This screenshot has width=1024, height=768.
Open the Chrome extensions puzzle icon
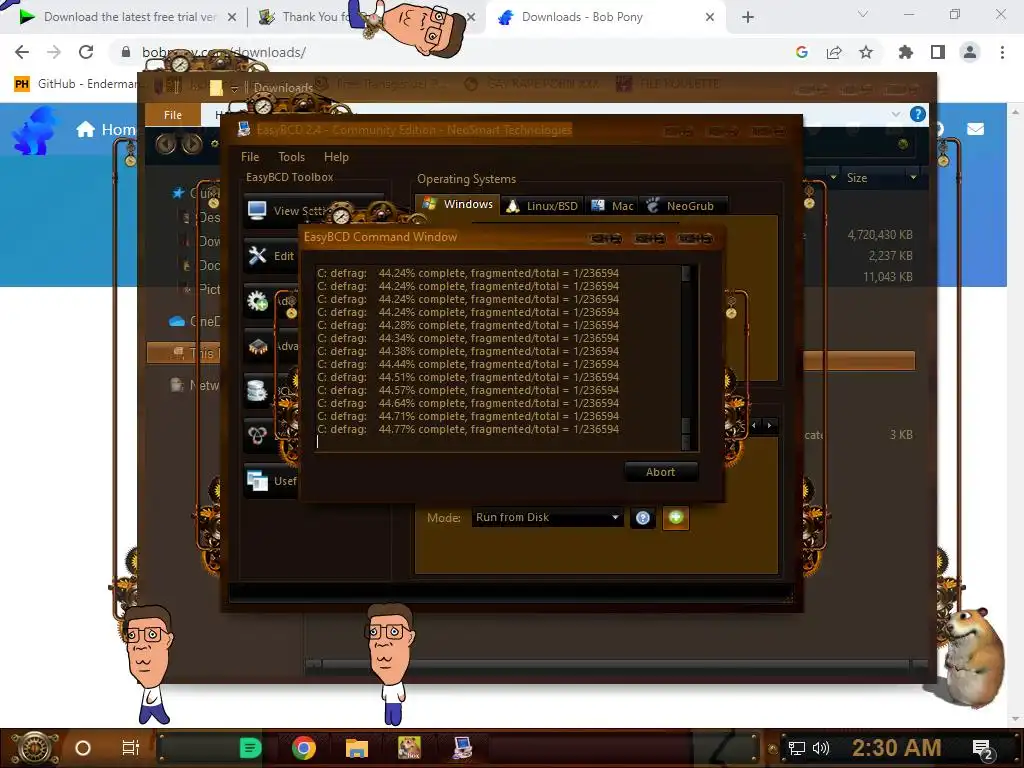(x=906, y=52)
